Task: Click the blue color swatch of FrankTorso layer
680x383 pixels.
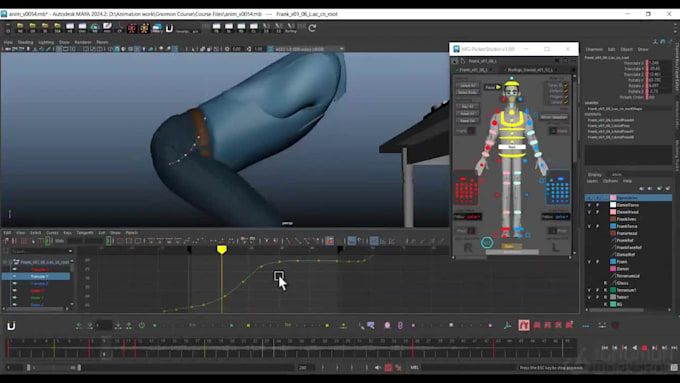Action: click(613, 226)
